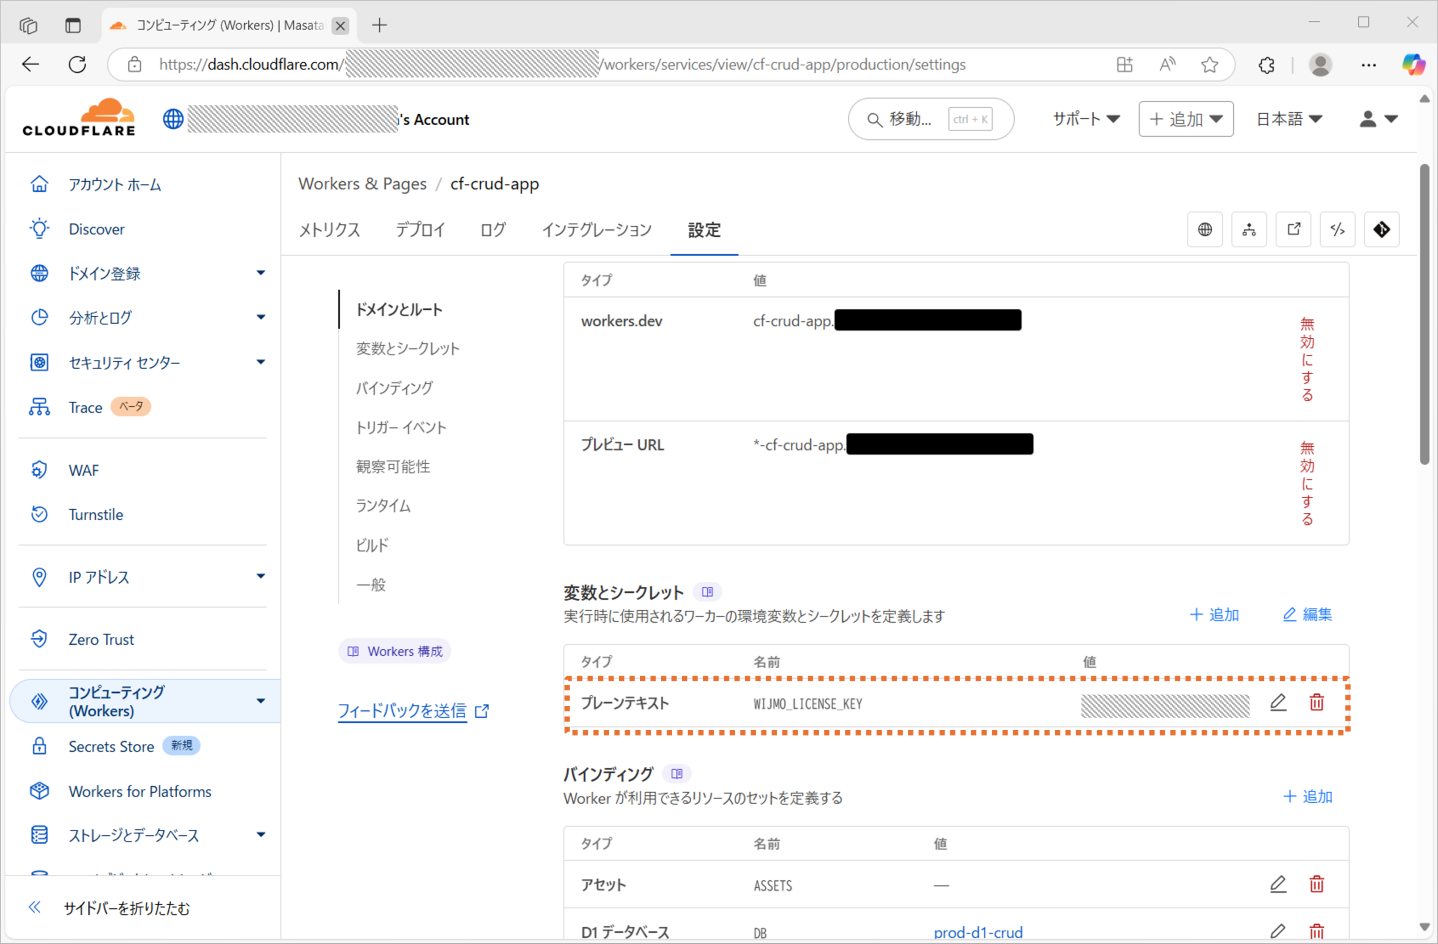
Task: Jump to Bindings (バインディング) nav item
Action: pyautogui.click(x=395, y=388)
